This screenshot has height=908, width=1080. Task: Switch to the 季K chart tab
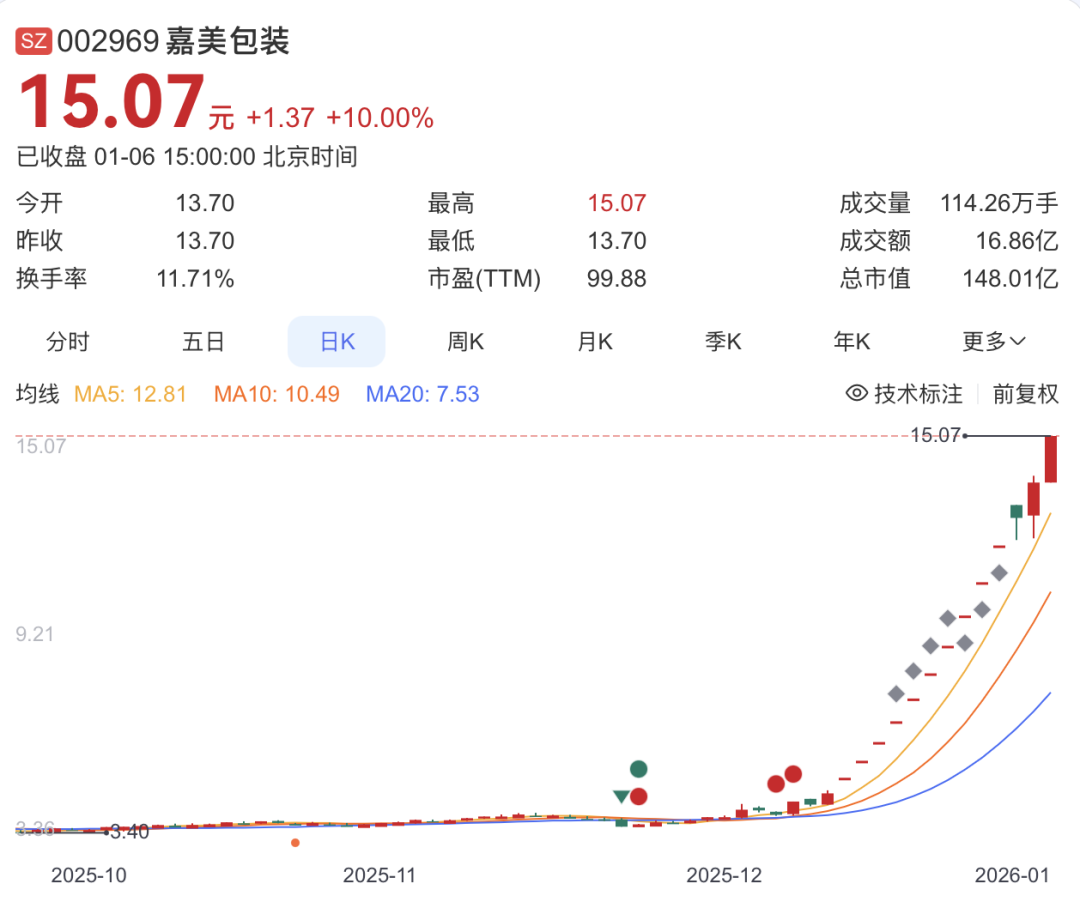point(723,341)
